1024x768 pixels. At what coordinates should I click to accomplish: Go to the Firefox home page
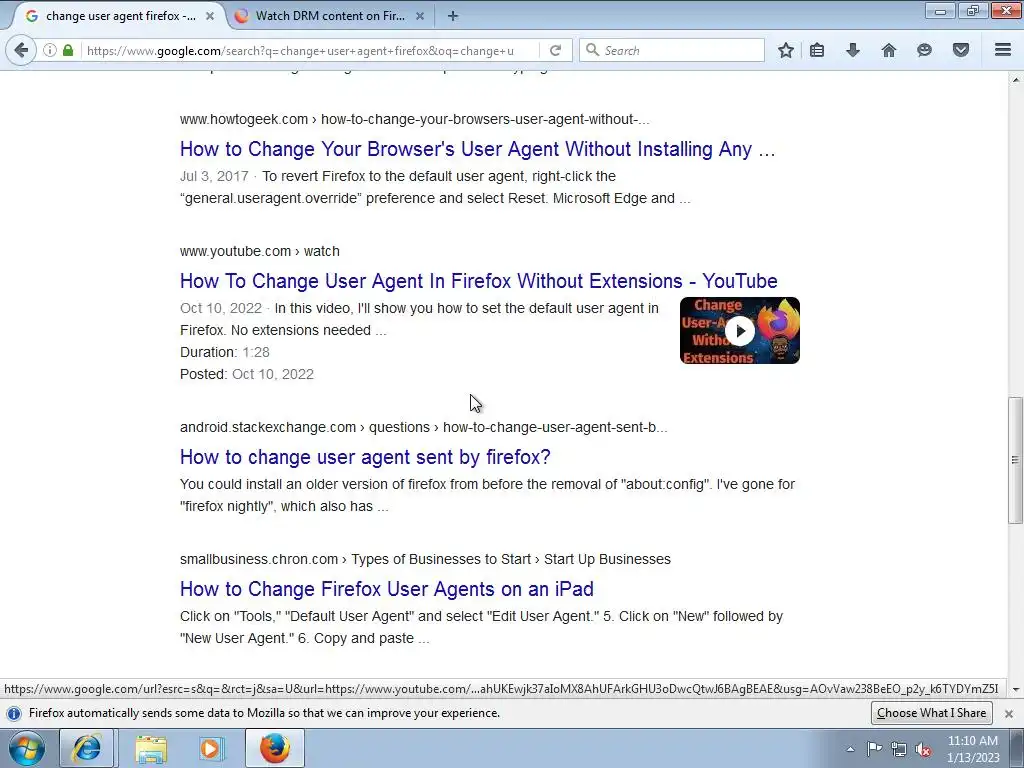(x=889, y=50)
